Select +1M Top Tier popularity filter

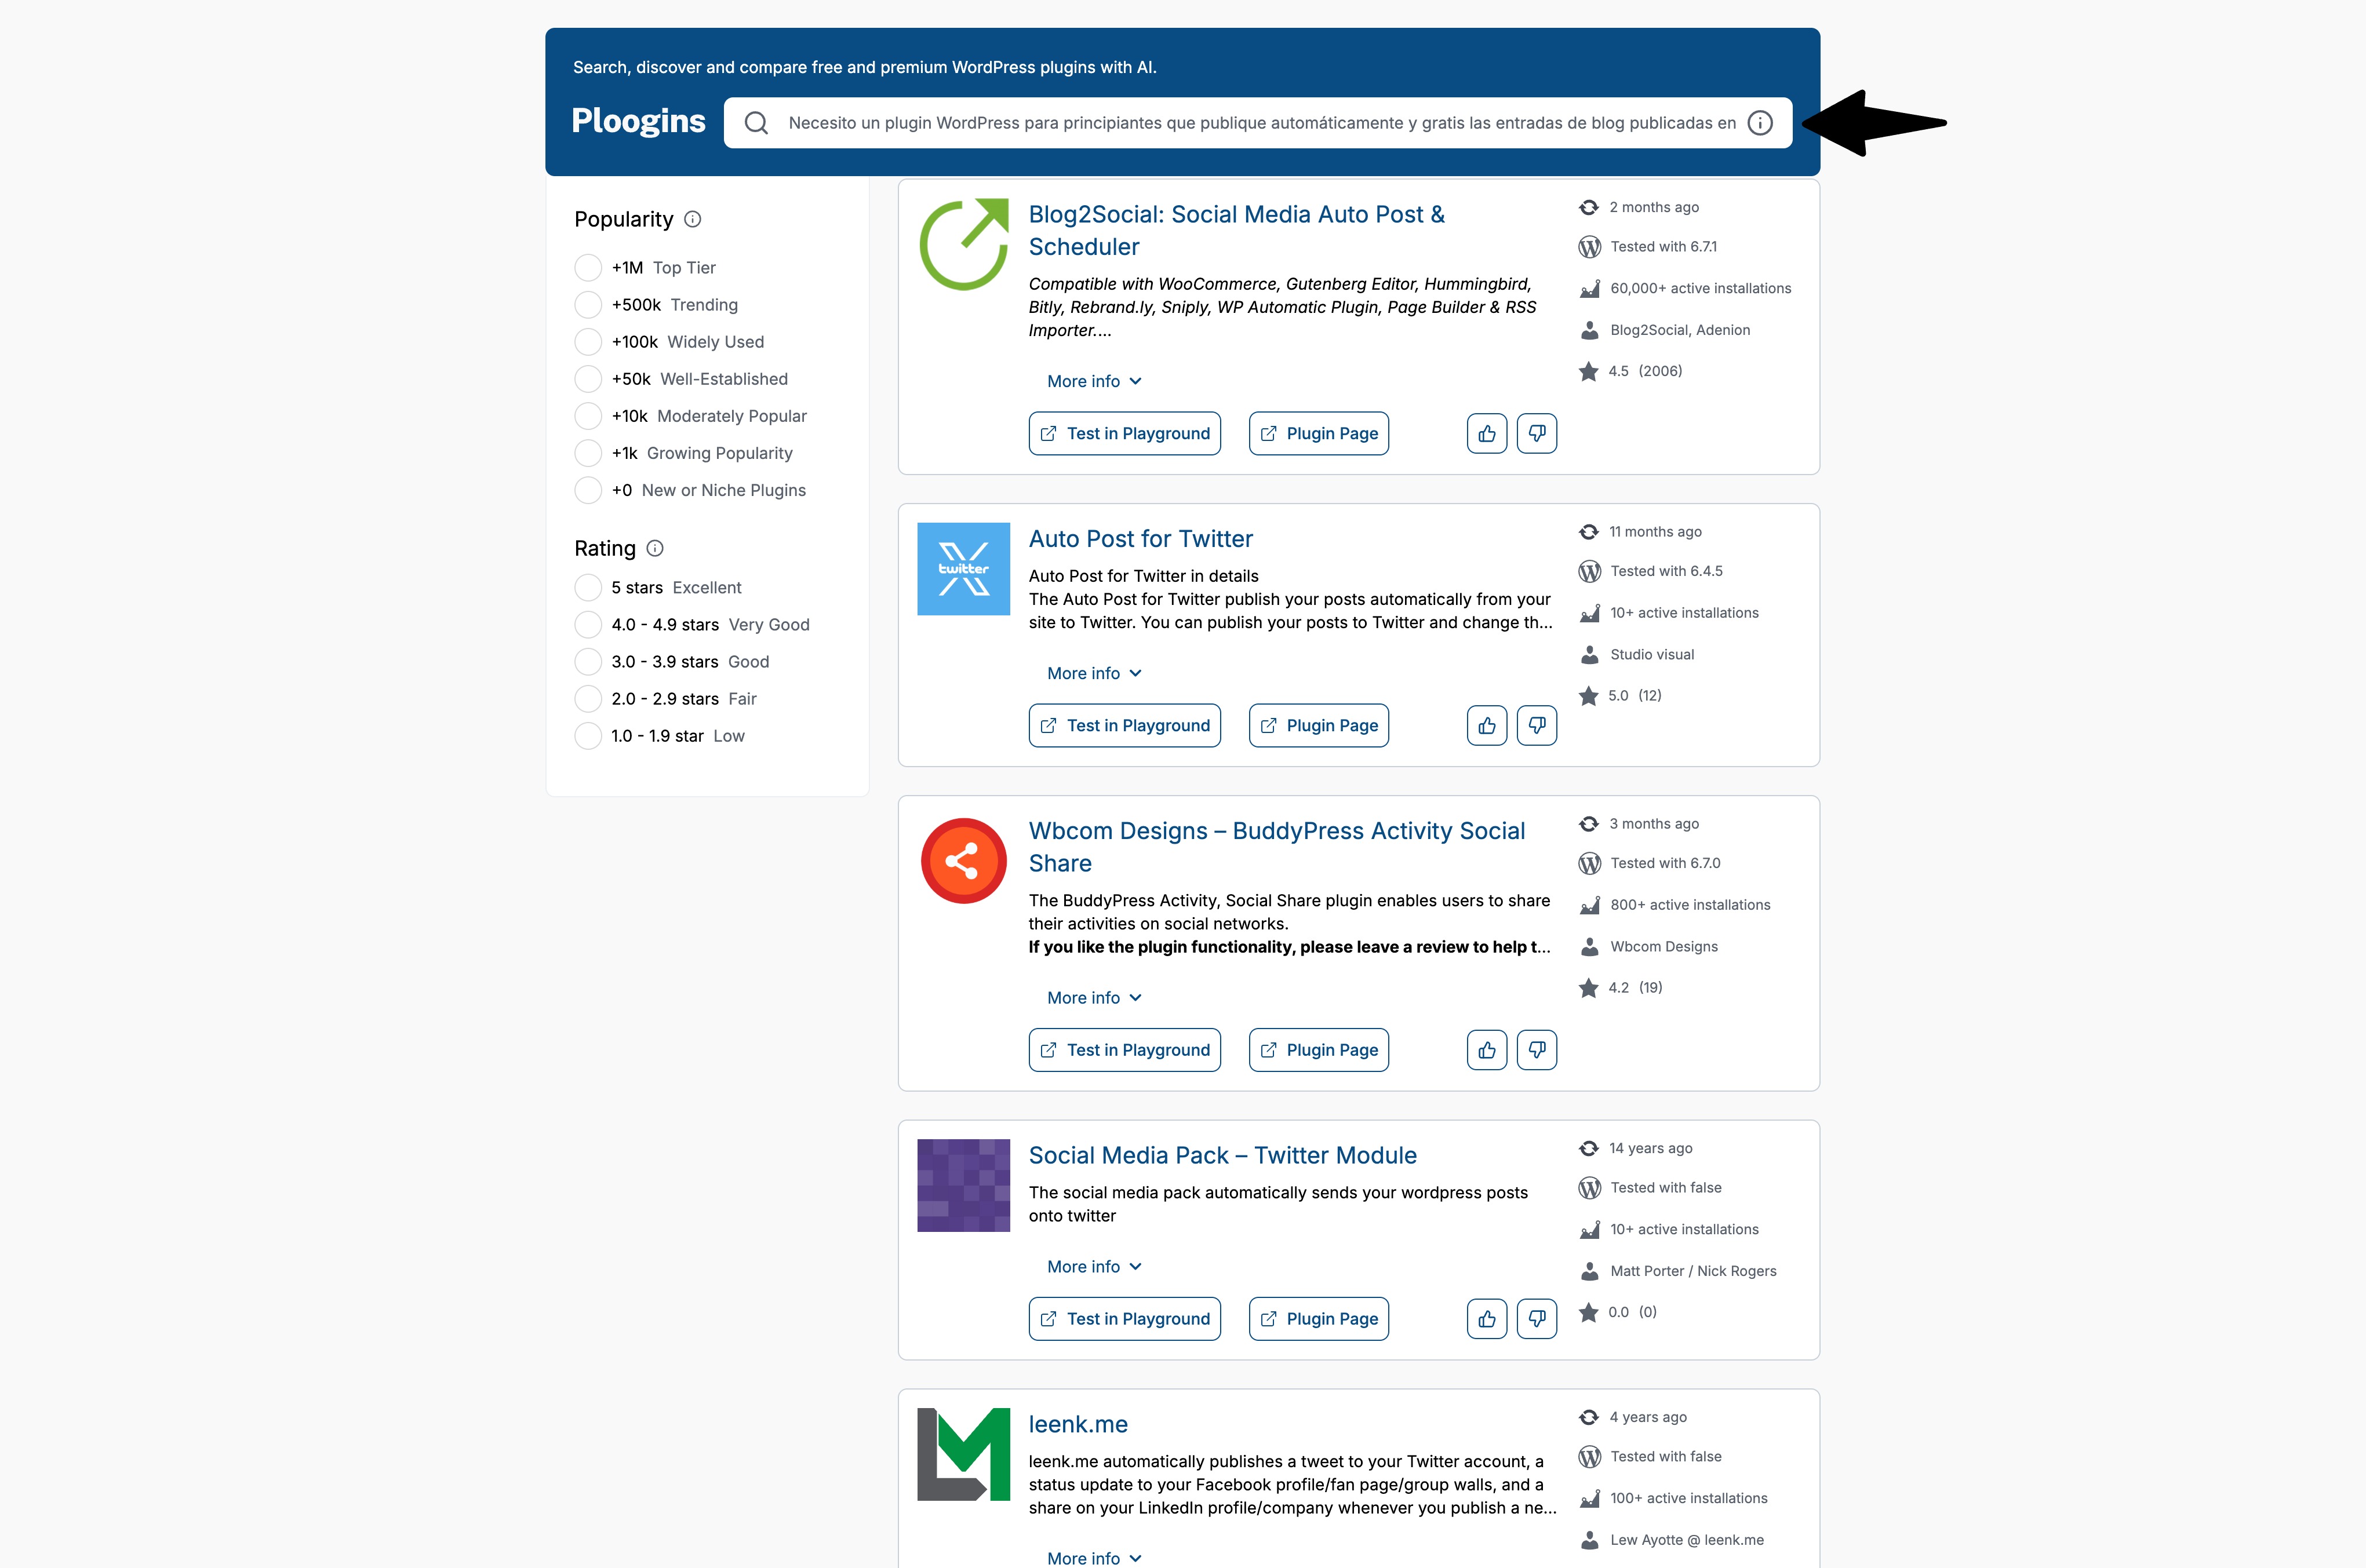588,268
